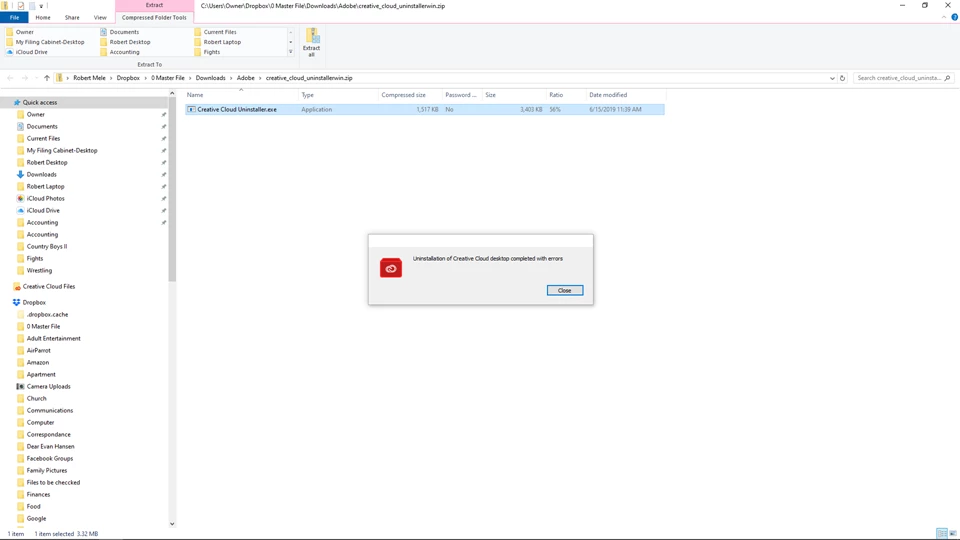Sort by Ratio column header
Viewport: 960px width, 540px height.
coord(566,95)
